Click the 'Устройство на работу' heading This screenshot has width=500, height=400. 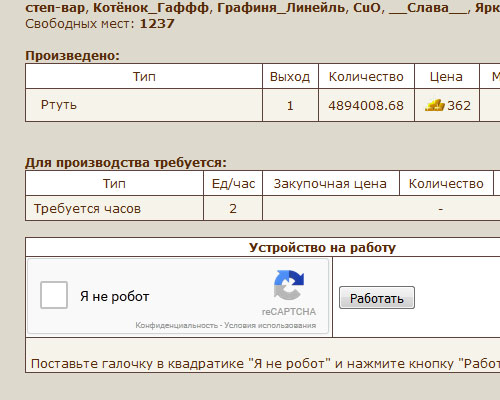[x=322, y=248]
